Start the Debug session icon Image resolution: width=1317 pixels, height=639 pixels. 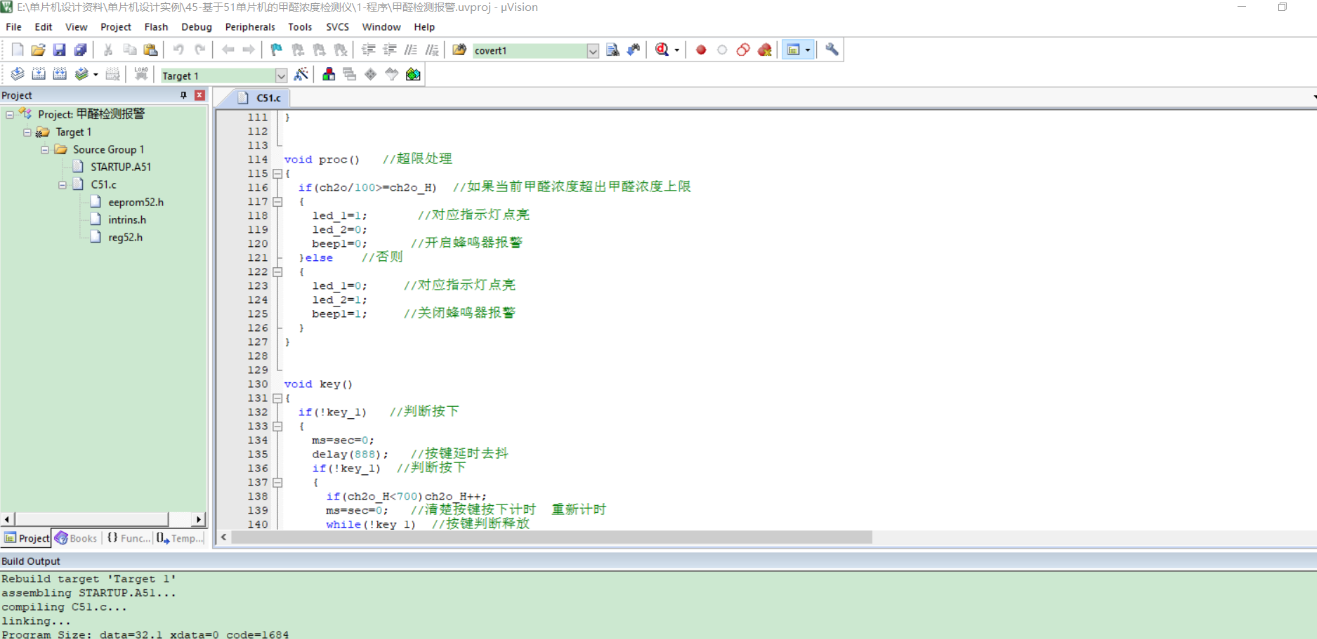(661, 50)
